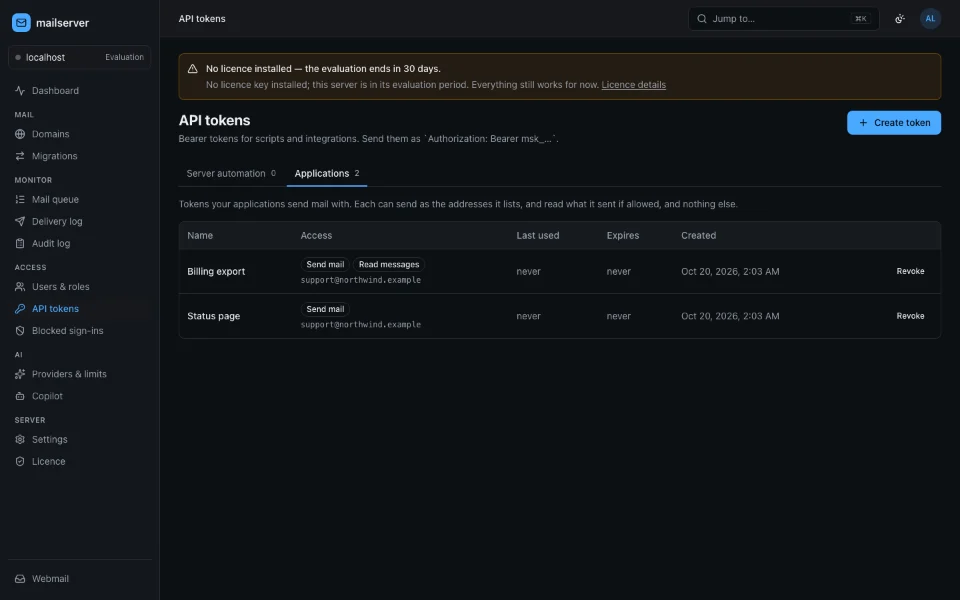Screen dimensions: 960x600
Task: Click the Webmail inbox icon
Action: tap(20, 579)
